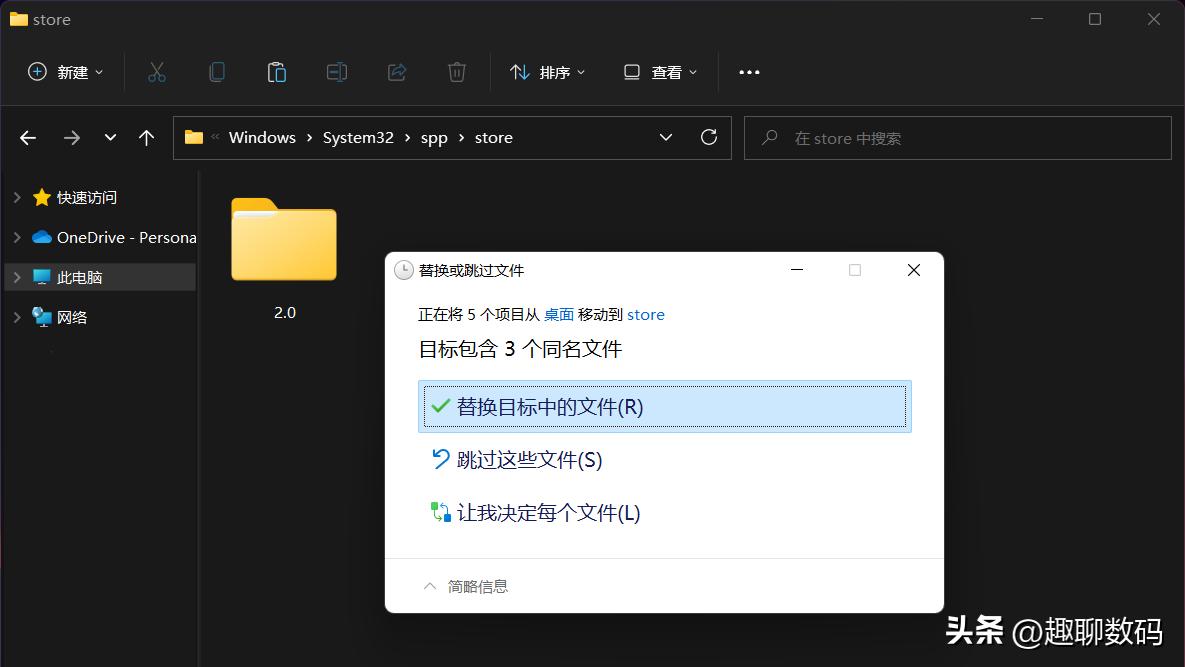Click the Share icon in the toolbar
1185x667 pixels.
pos(396,71)
